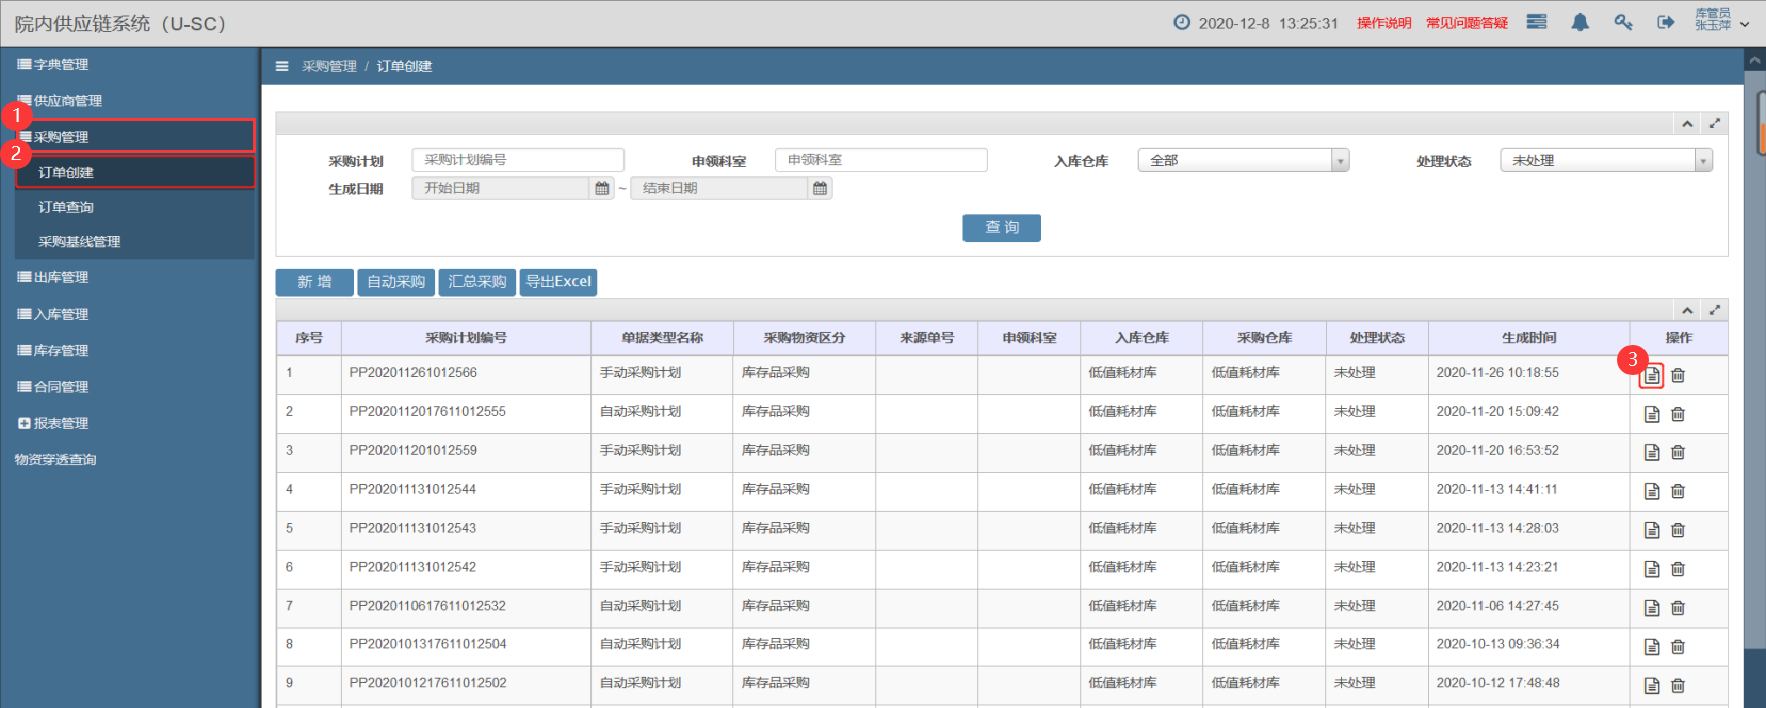Focus the 采购计划编号 input field
1766x708 pixels.
[518, 160]
